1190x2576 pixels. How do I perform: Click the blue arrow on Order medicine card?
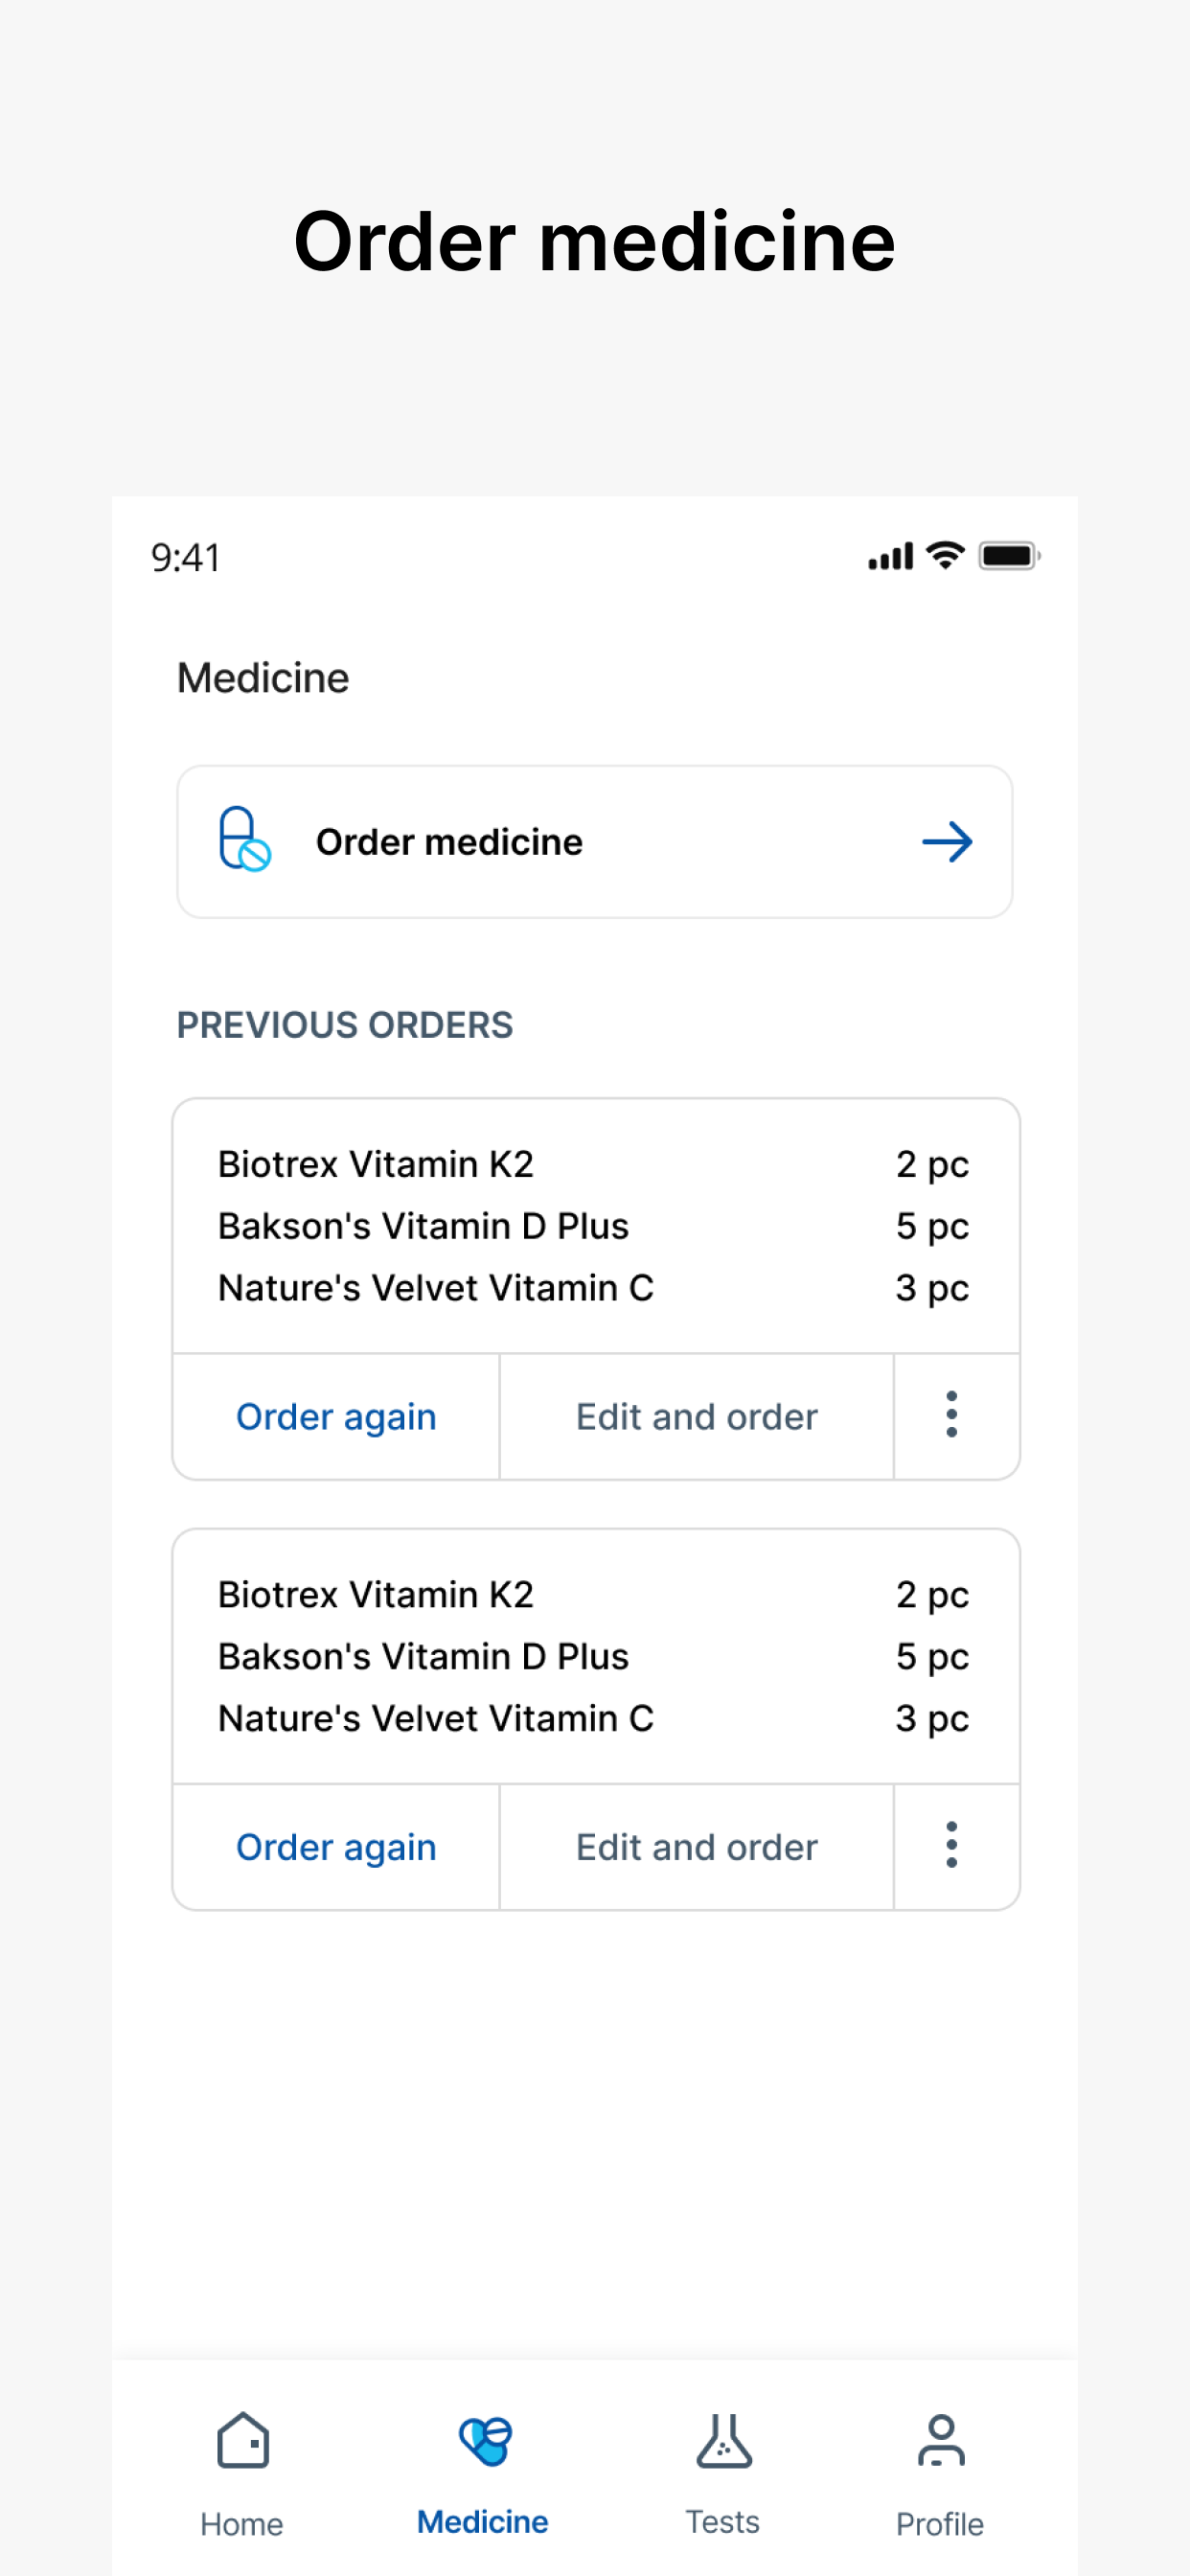(947, 842)
